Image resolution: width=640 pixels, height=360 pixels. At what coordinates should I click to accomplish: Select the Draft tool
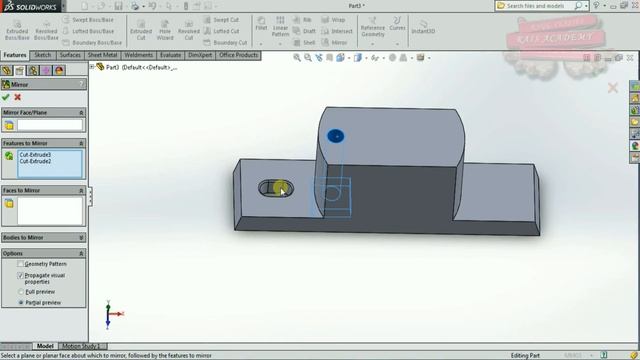click(304, 31)
